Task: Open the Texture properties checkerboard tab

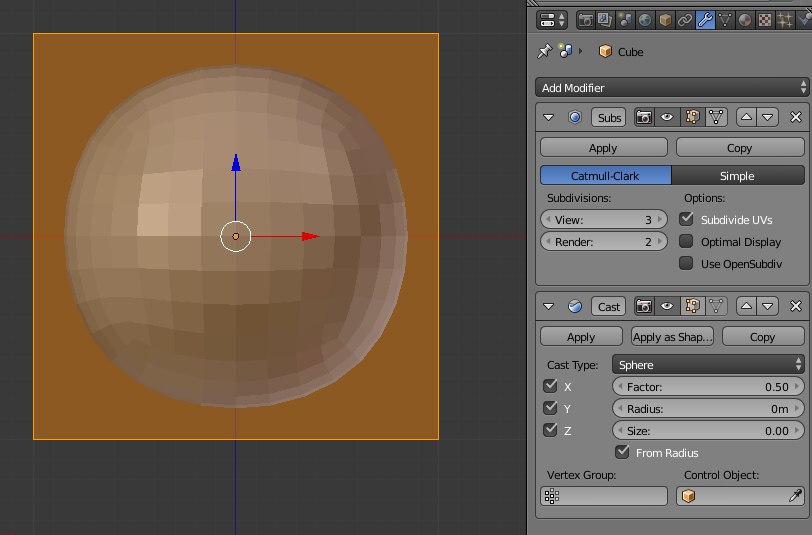Action: (x=764, y=20)
